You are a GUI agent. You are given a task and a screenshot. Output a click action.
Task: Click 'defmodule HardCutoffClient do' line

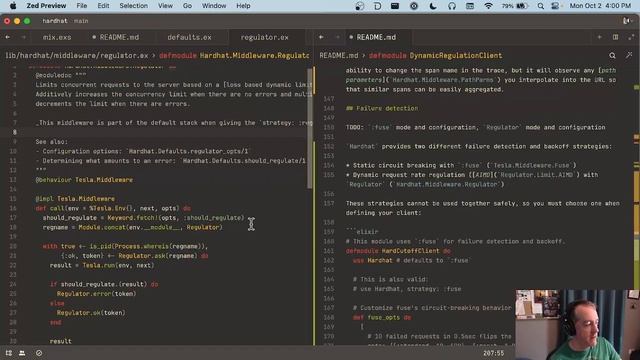click(398, 251)
